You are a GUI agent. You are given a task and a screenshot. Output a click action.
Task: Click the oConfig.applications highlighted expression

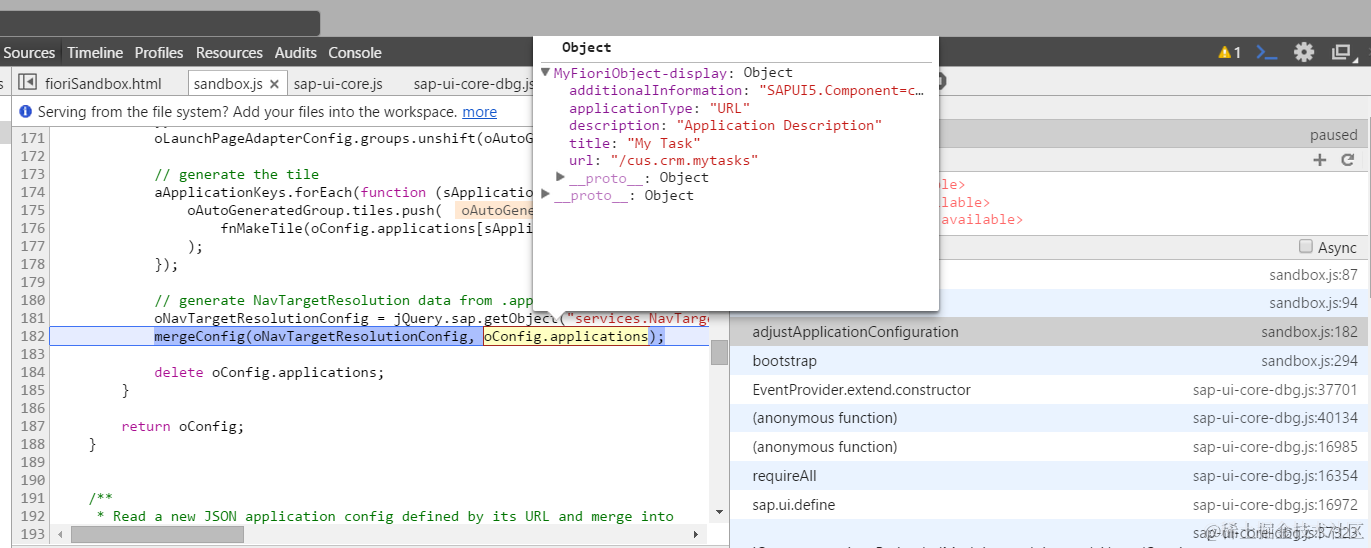(x=565, y=336)
